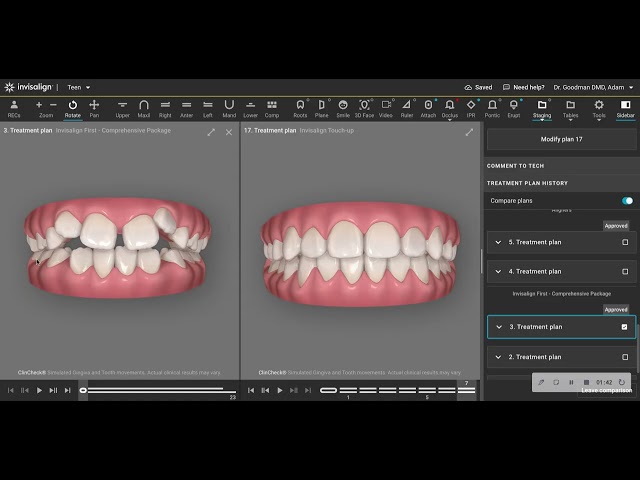Toggle Pontic display
640x480 pixels.
tap(492, 109)
